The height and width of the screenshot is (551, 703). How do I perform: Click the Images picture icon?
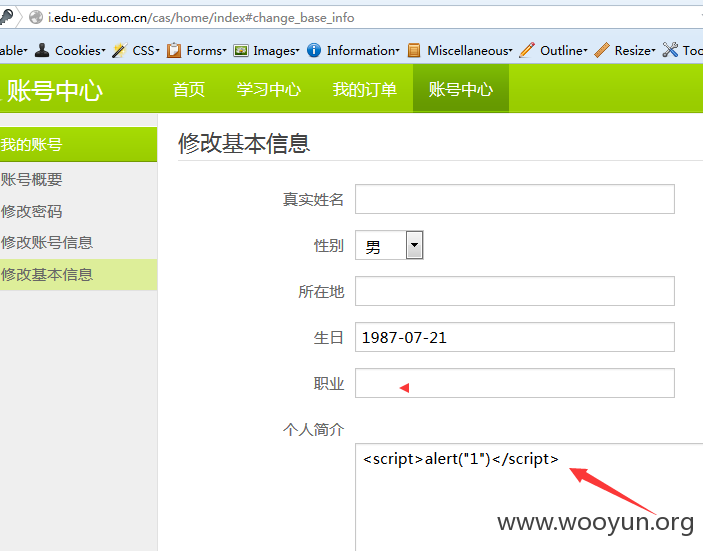241,50
